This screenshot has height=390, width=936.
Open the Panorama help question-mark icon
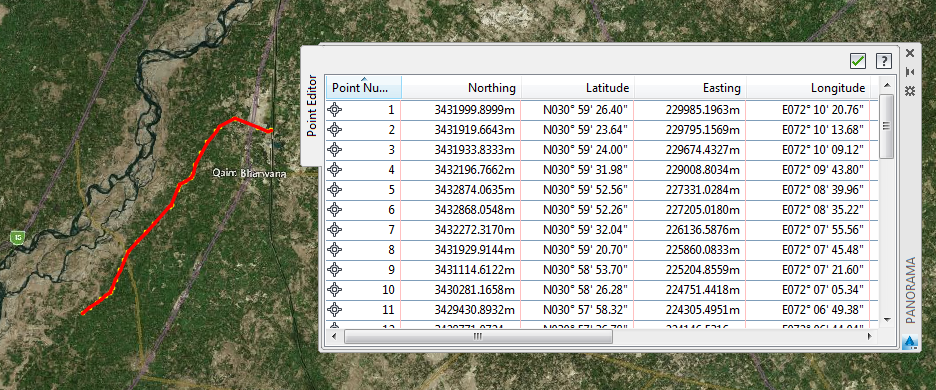883,61
